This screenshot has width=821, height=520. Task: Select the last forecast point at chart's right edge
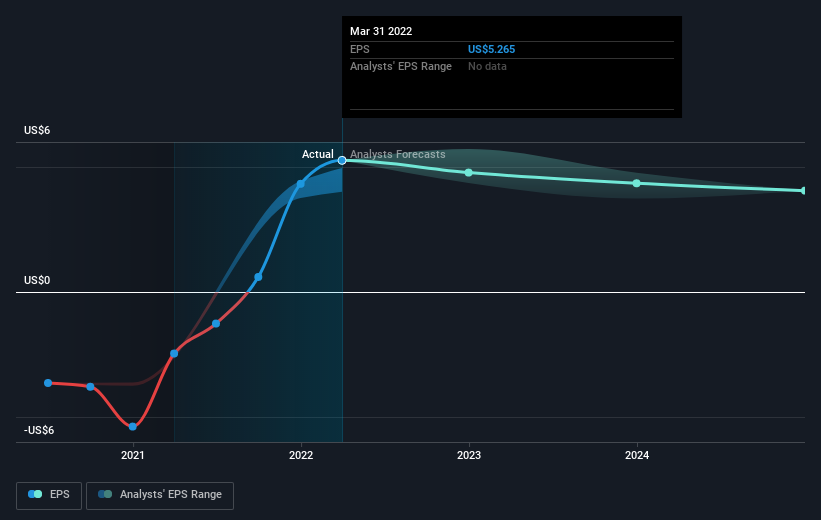[x=804, y=191]
